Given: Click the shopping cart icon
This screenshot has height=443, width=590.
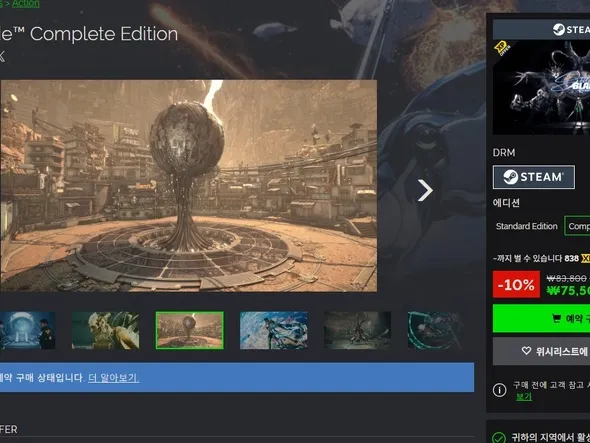Looking at the screenshot, I should [556, 318].
